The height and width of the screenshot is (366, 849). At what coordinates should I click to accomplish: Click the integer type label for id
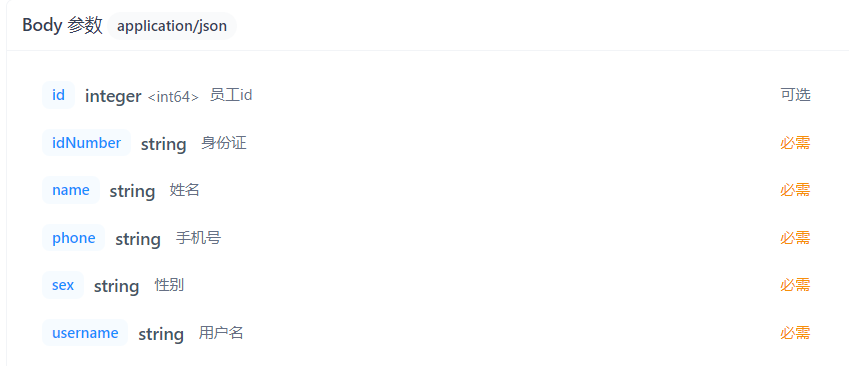point(113,96)
